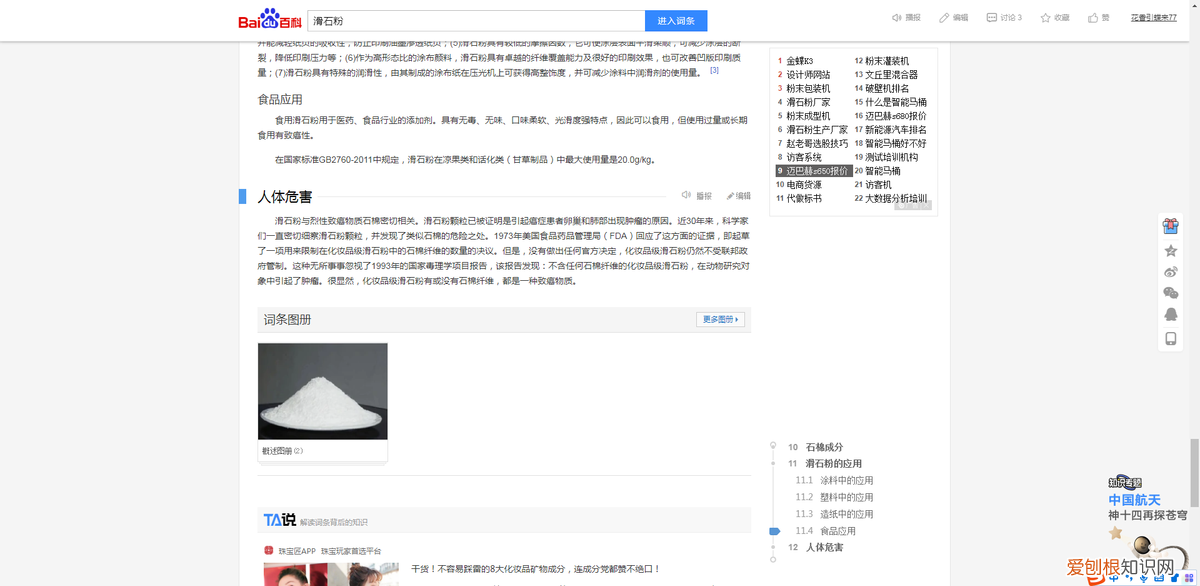This screenshot has height=586, width=1200.
Task: Open the 讨论 discussion icon
Action: [992, 18]
